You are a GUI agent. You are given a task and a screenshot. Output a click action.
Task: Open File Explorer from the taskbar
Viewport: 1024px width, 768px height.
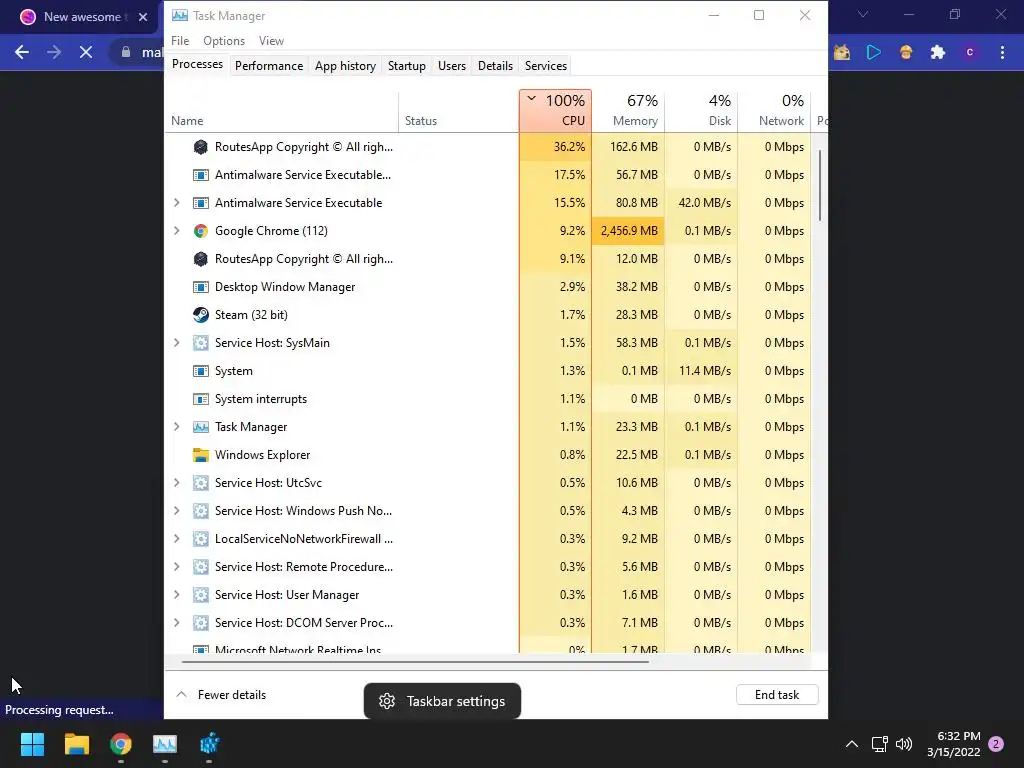click(76, 744)
